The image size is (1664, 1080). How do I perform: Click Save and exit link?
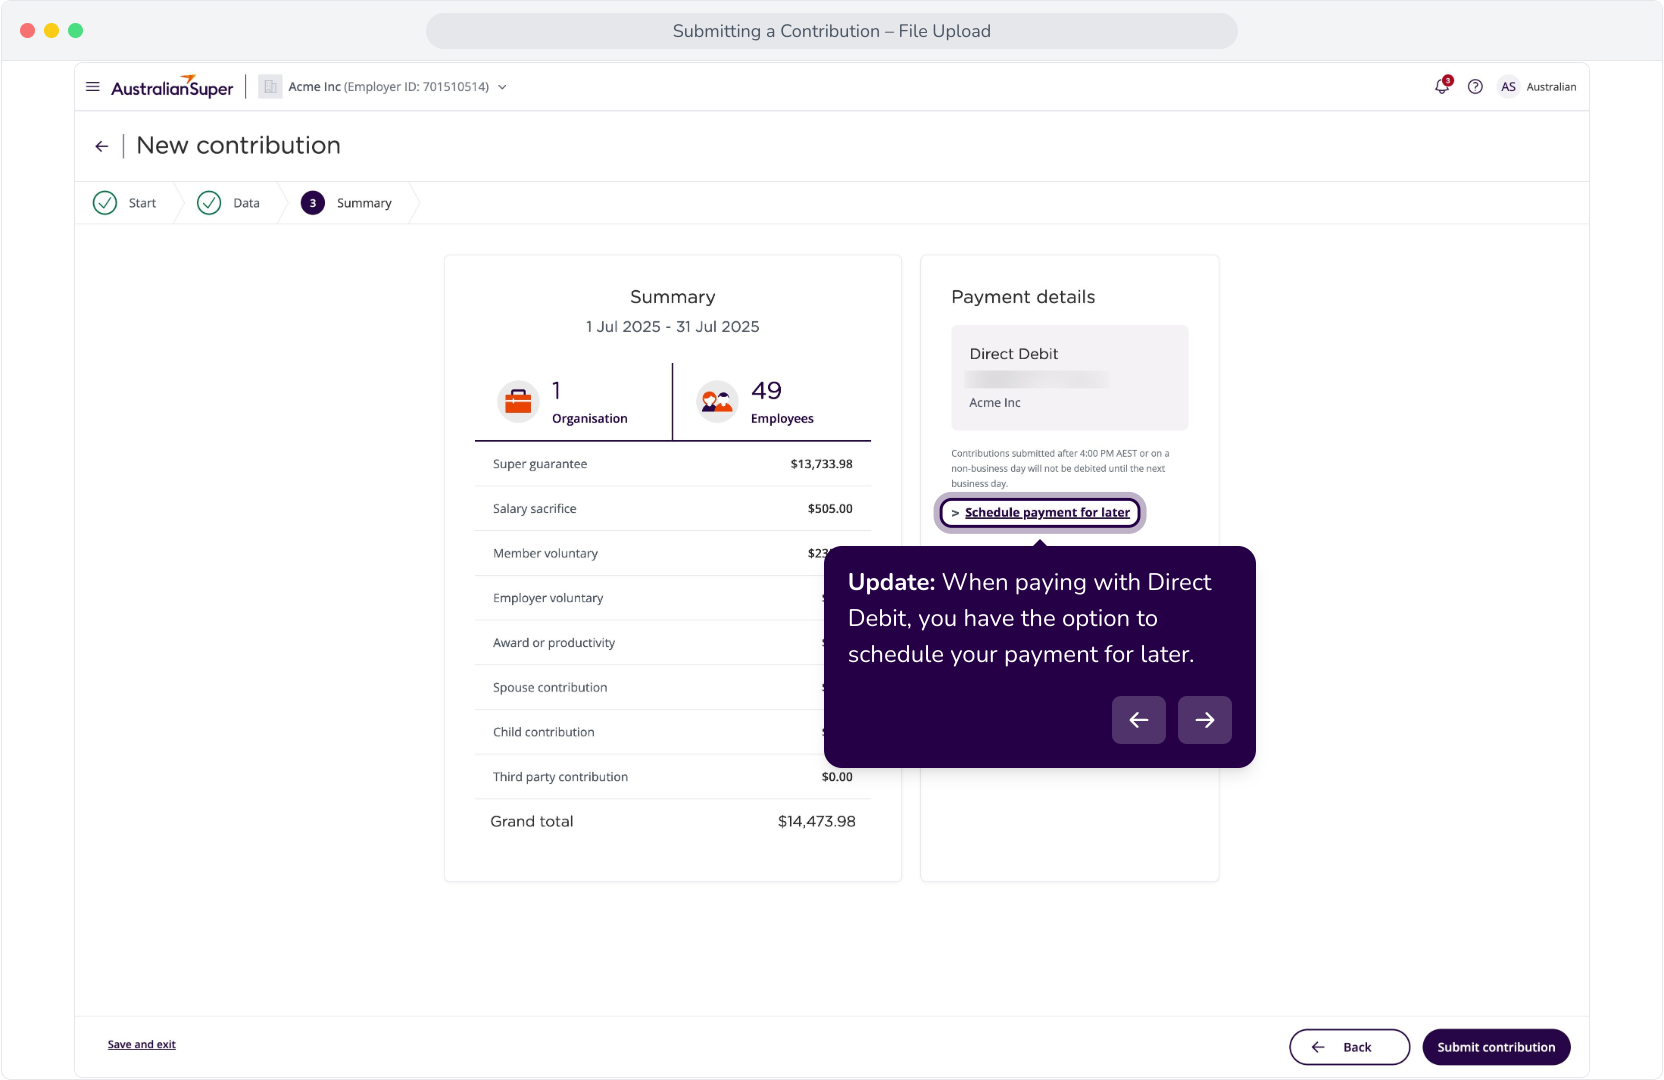142,1045
